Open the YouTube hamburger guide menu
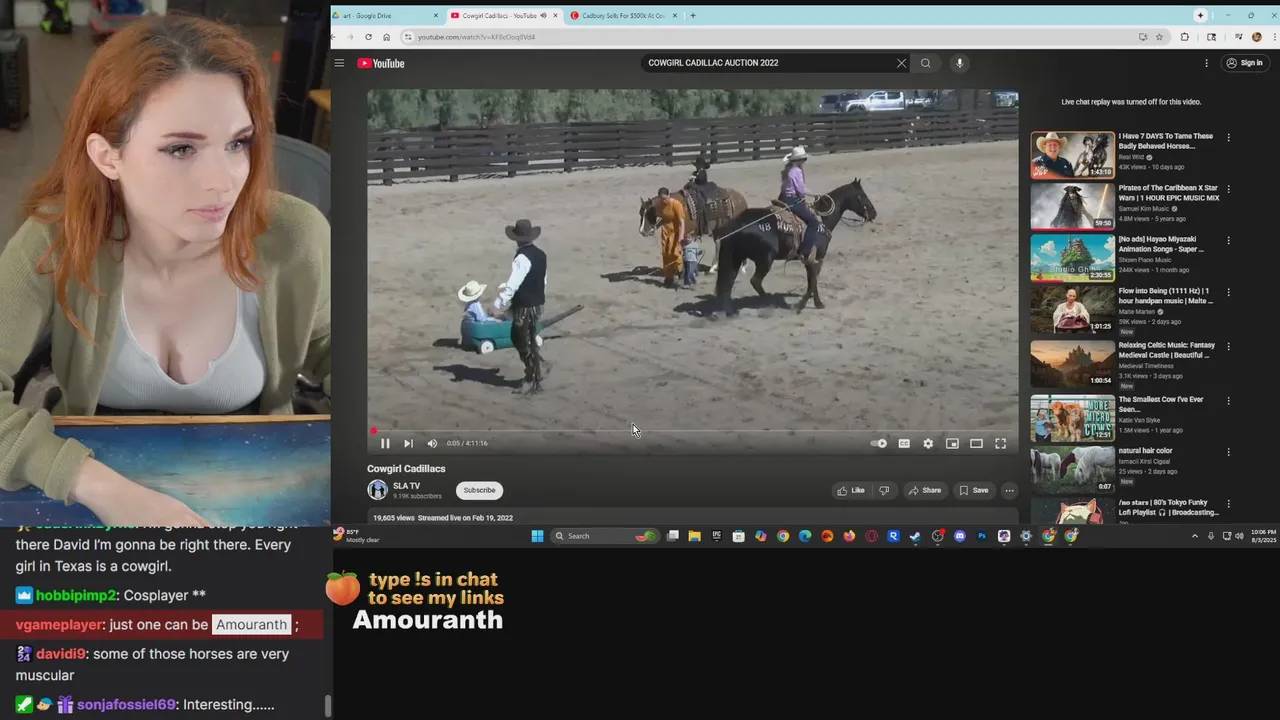1280x720 pixels. pyautogui.click(x=339, y=63)
